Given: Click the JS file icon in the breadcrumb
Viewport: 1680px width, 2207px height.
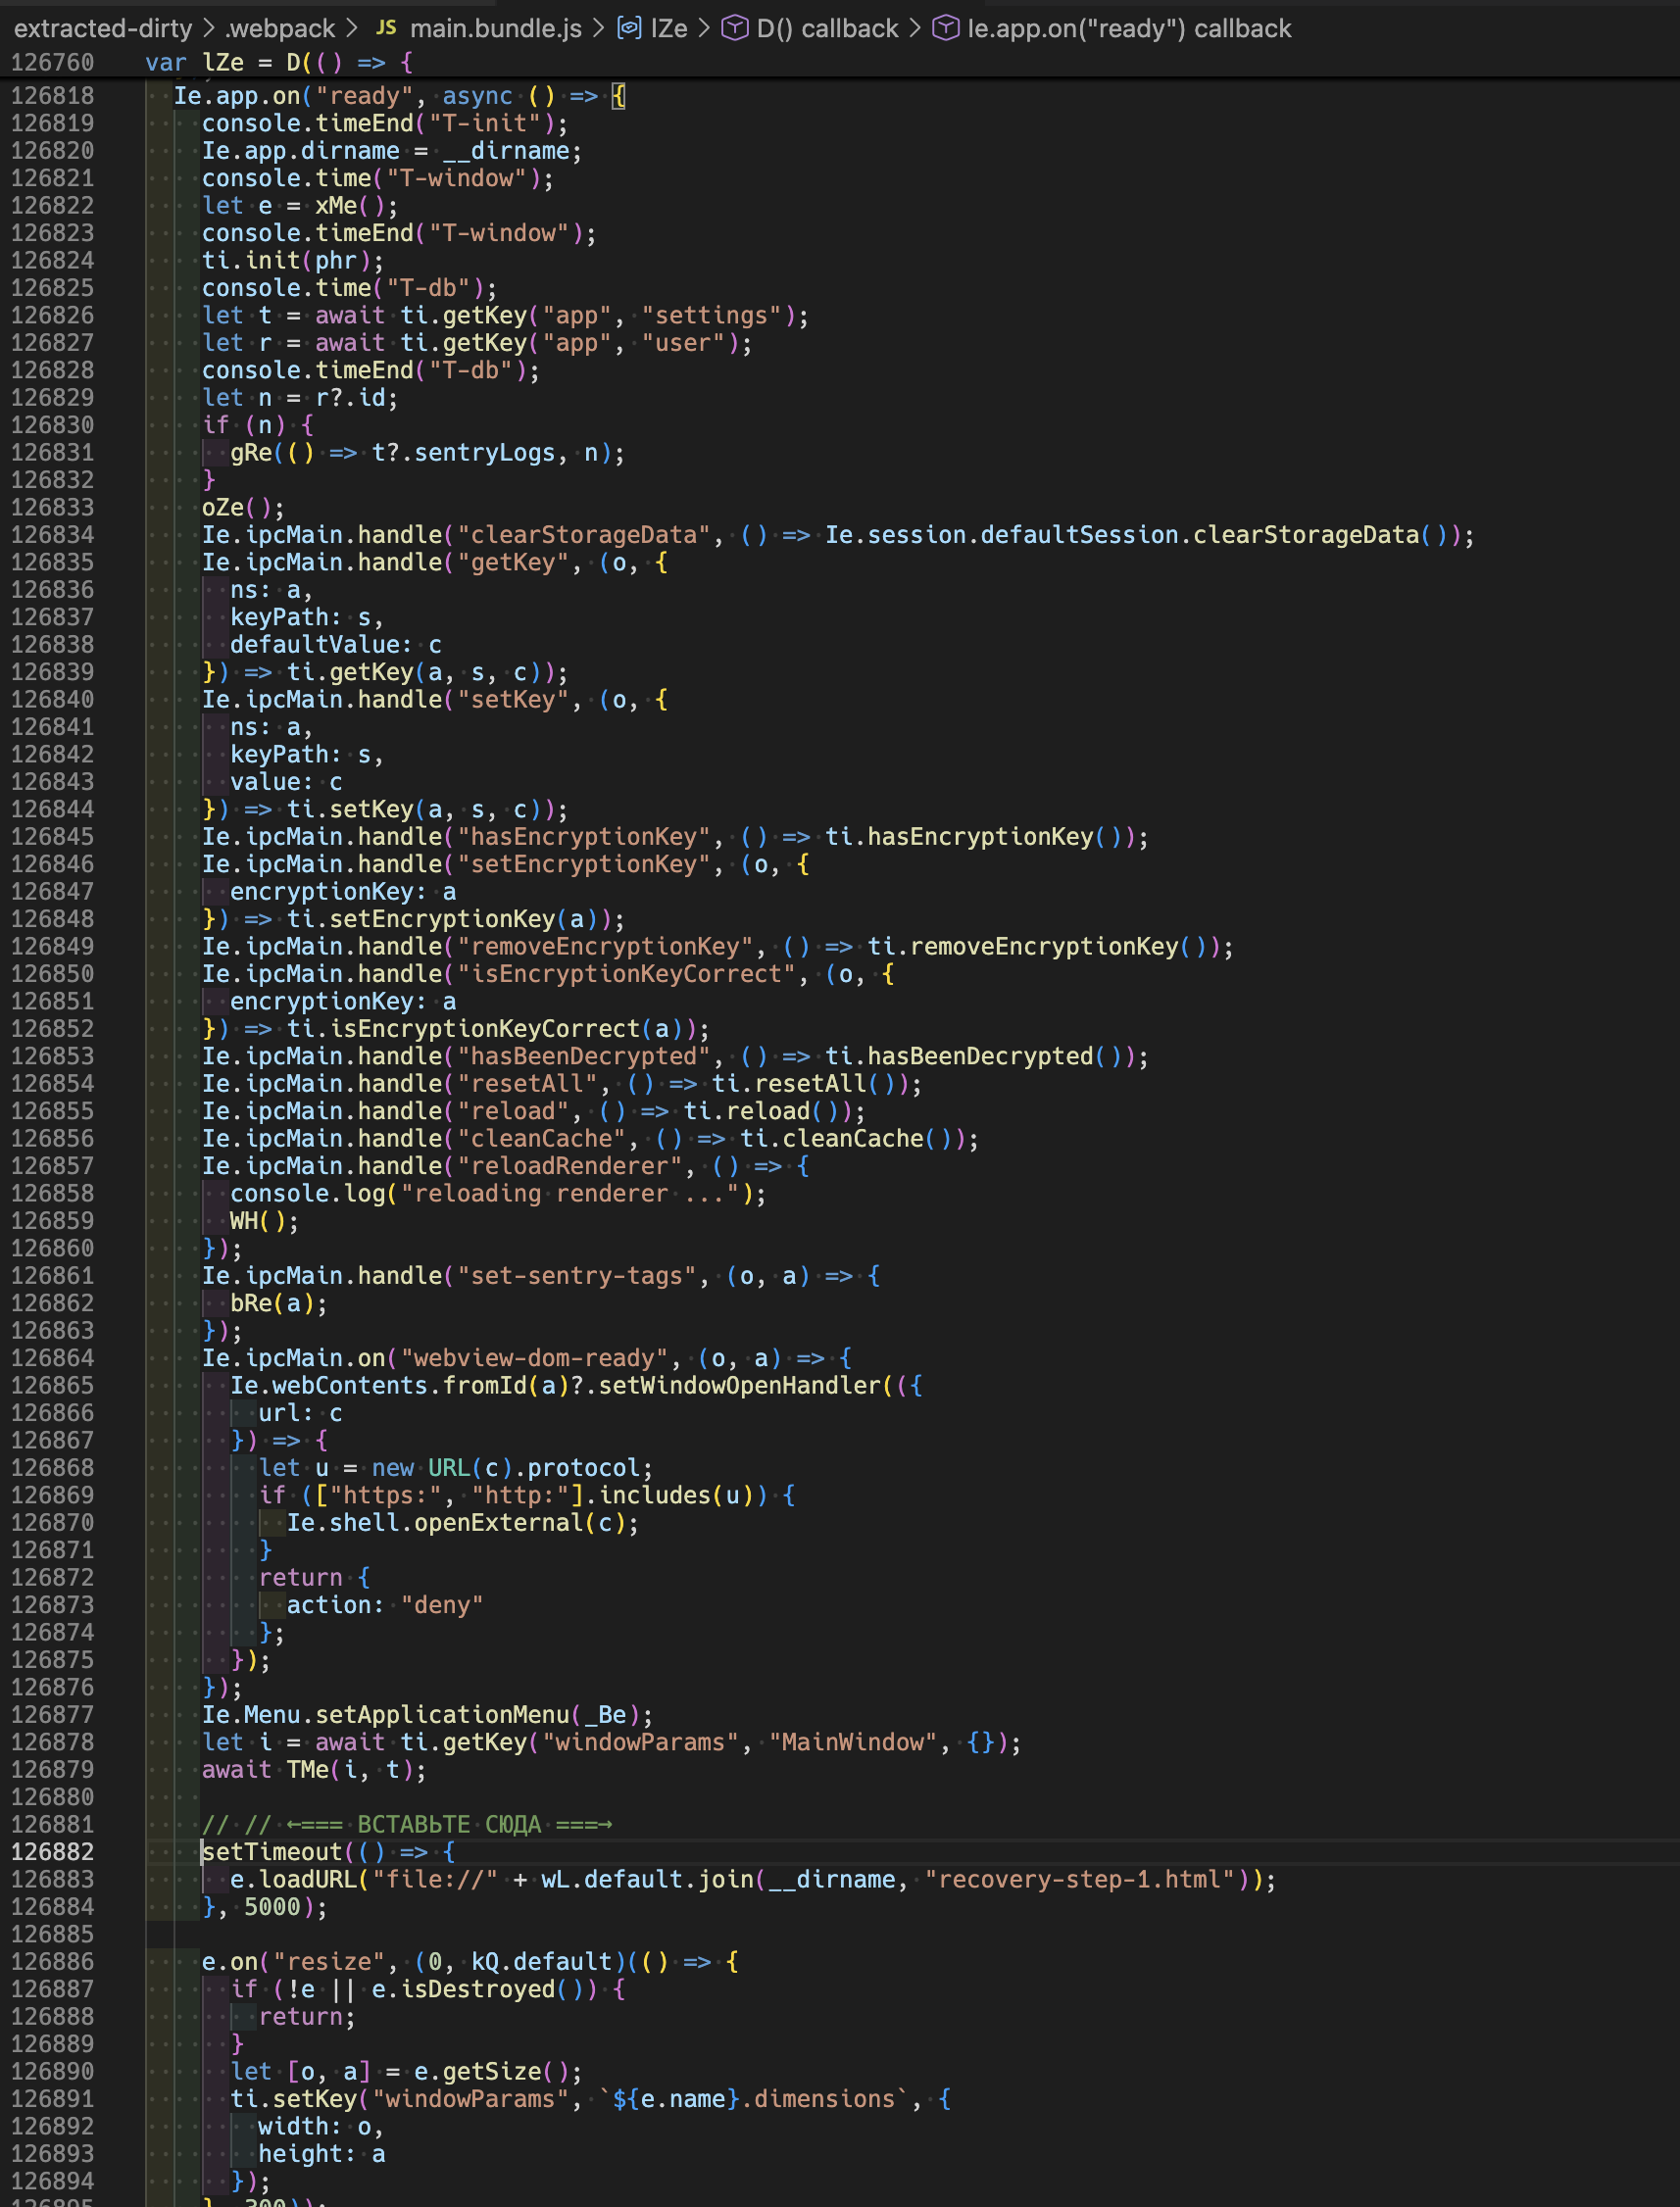Looking at the screenshot, I should coord(388,27).
